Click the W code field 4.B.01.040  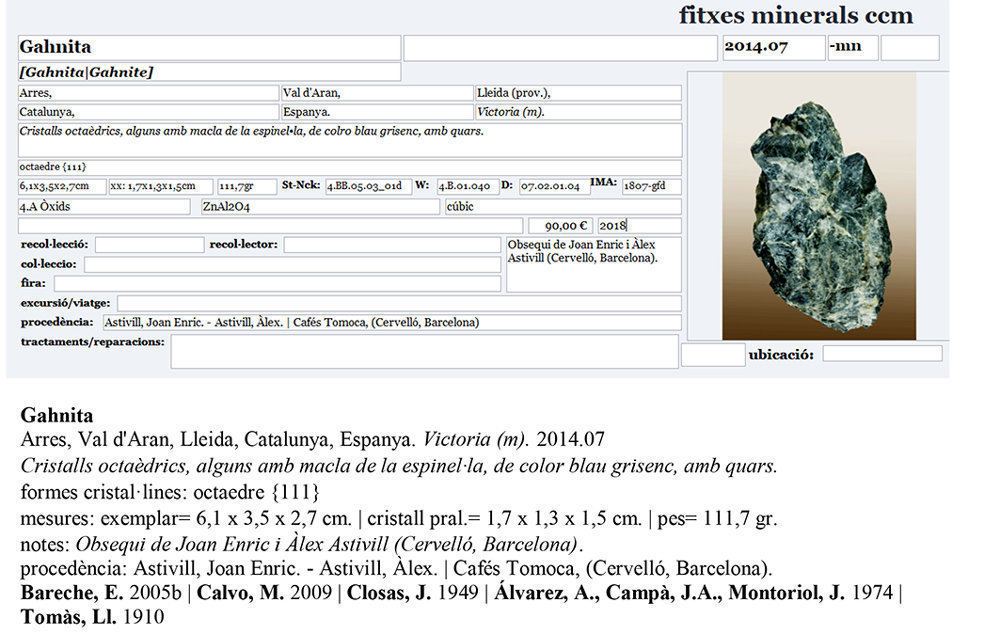[x=467, y=186]
